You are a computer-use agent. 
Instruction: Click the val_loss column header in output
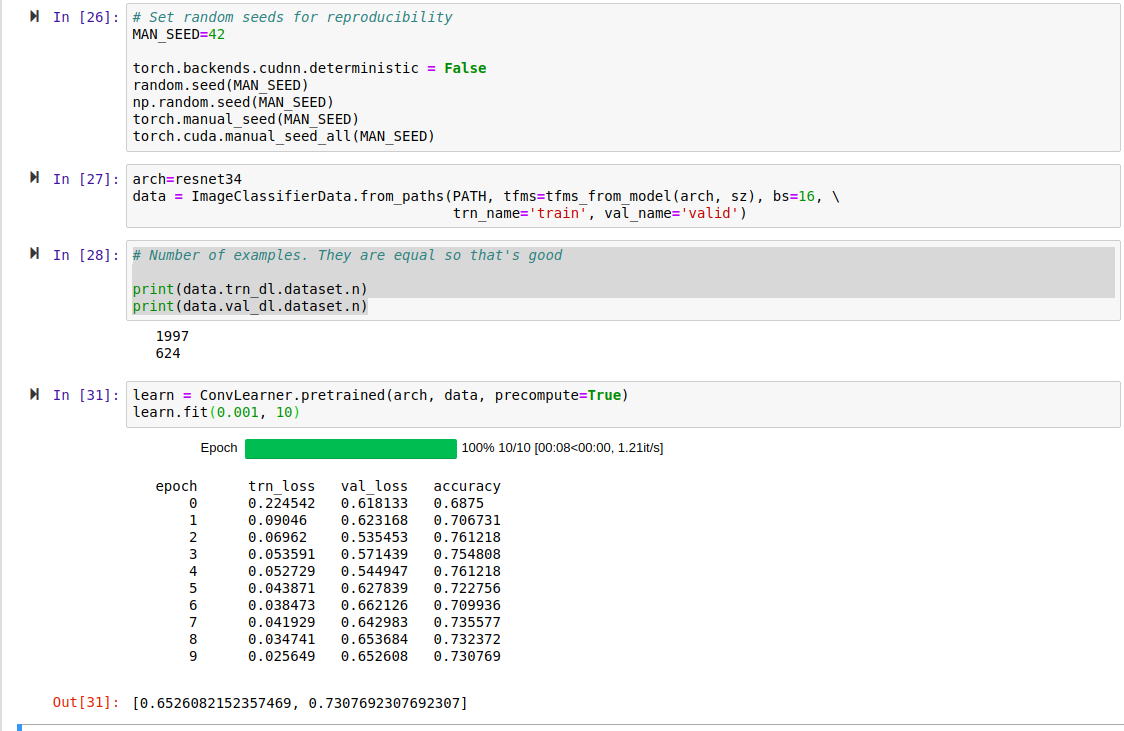[x=374, y=486]
